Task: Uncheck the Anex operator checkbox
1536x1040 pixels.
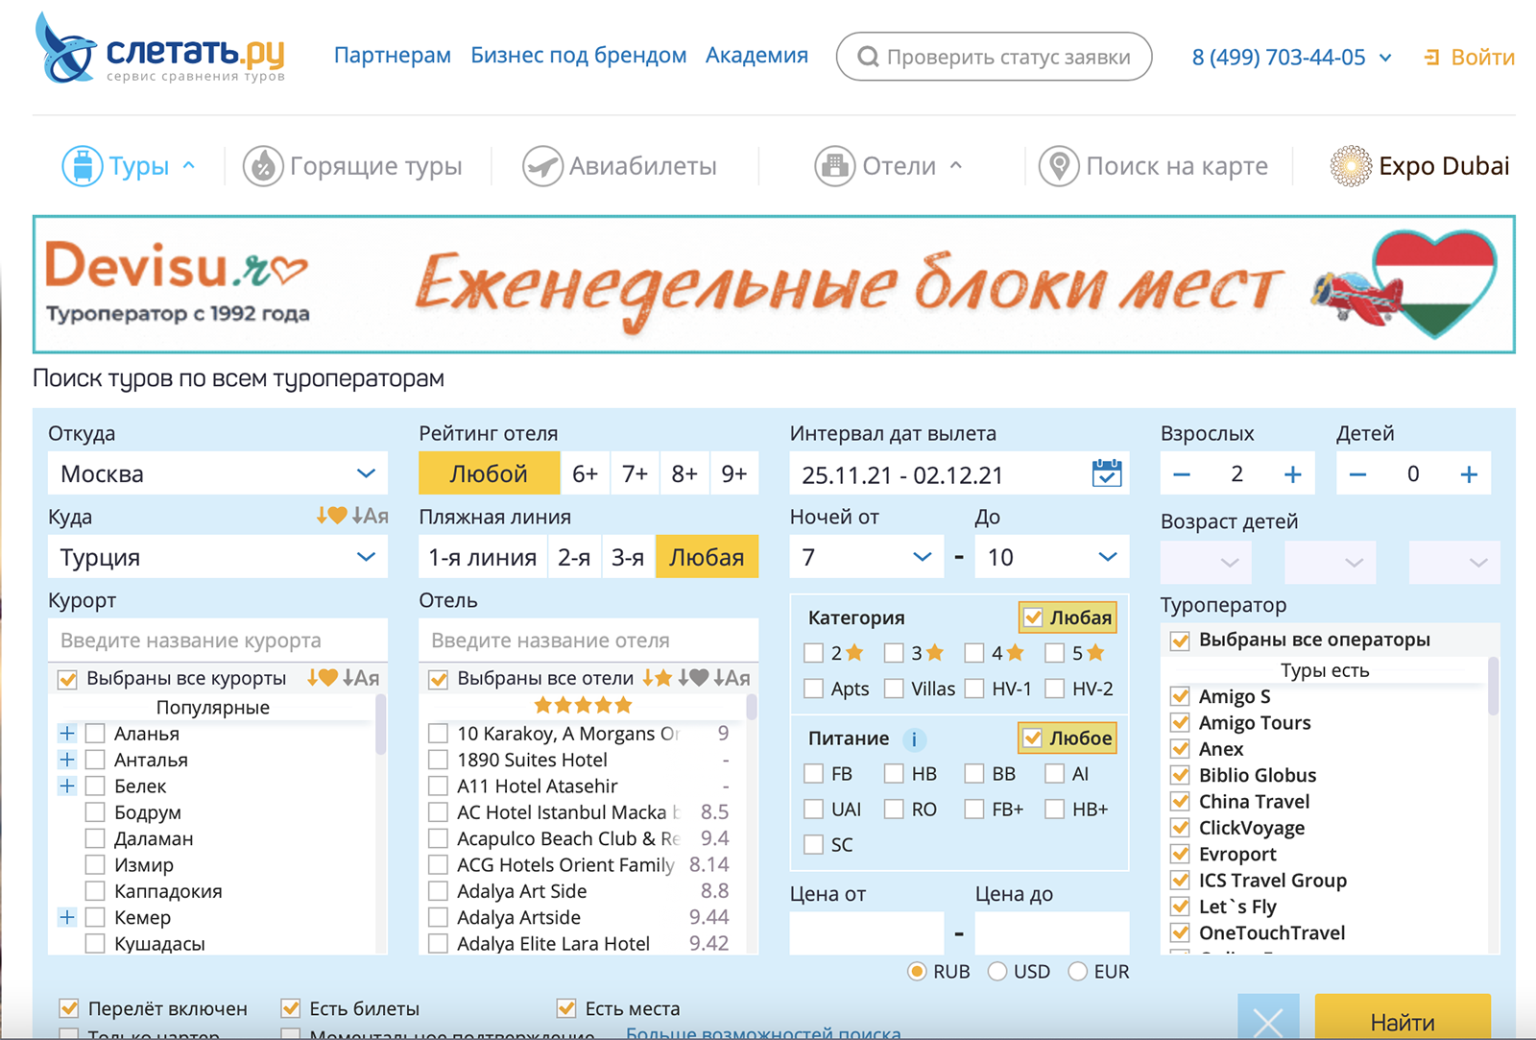Action: coord(1180,748)
